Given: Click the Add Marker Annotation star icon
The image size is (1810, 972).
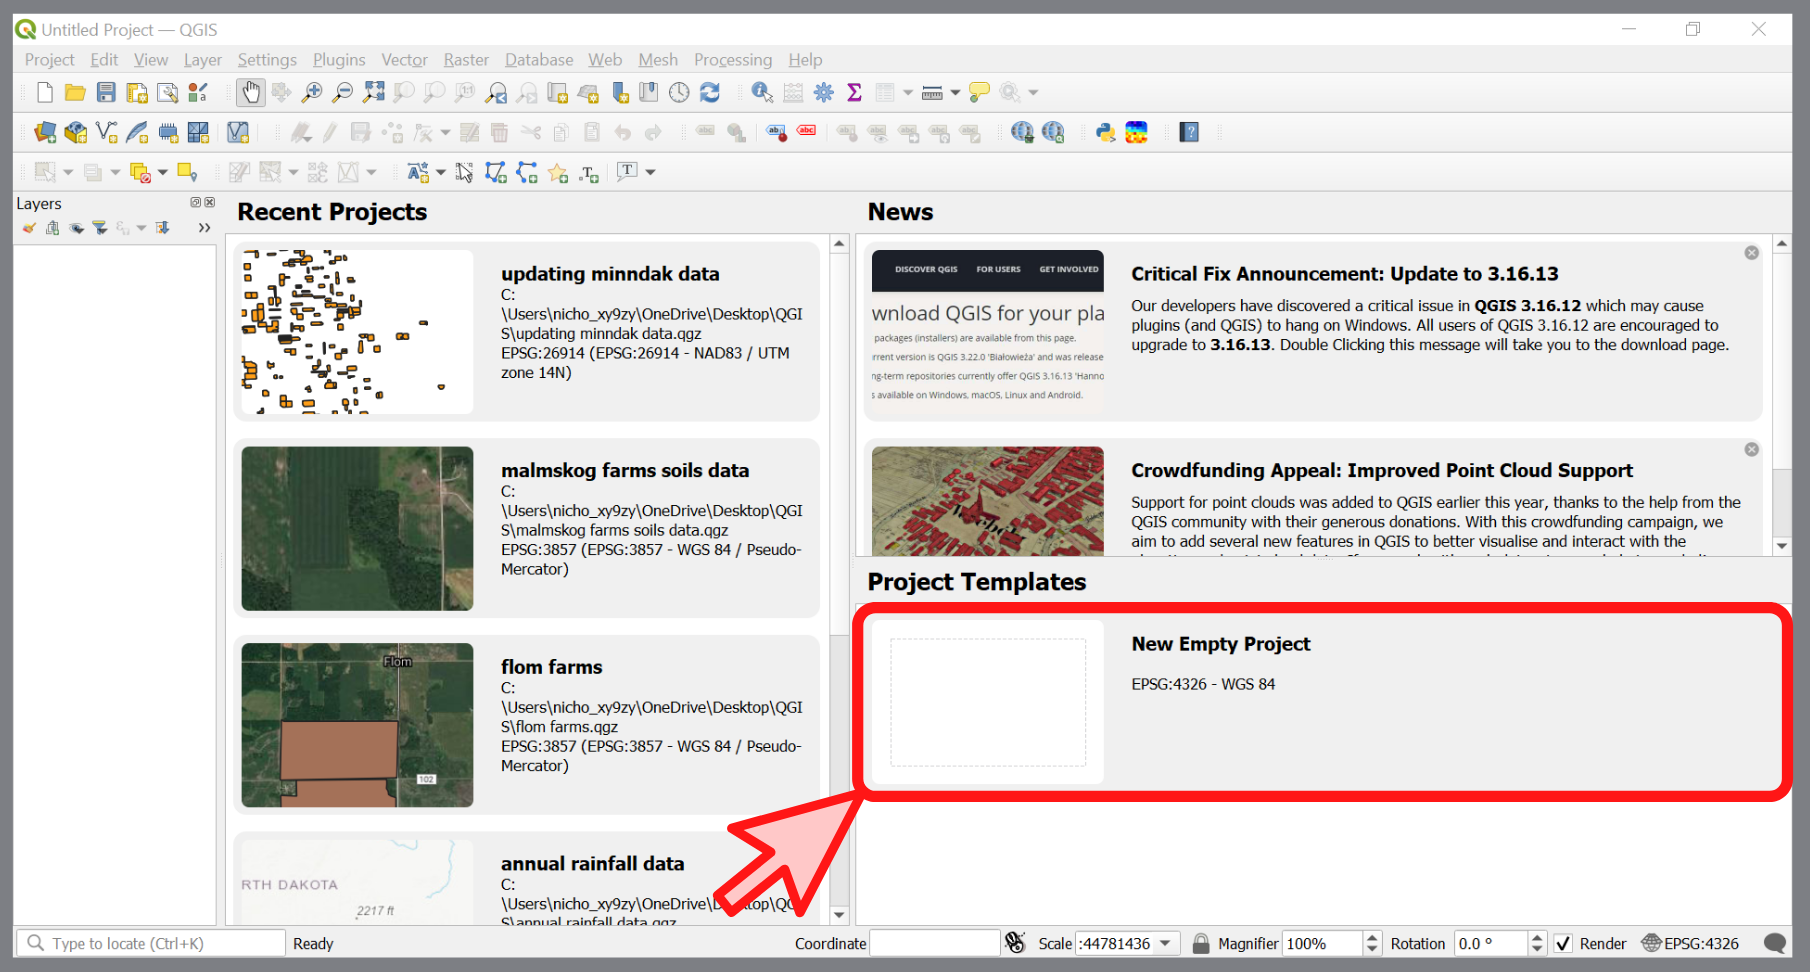Looking at the screenshot, I should tap(558, 172).
